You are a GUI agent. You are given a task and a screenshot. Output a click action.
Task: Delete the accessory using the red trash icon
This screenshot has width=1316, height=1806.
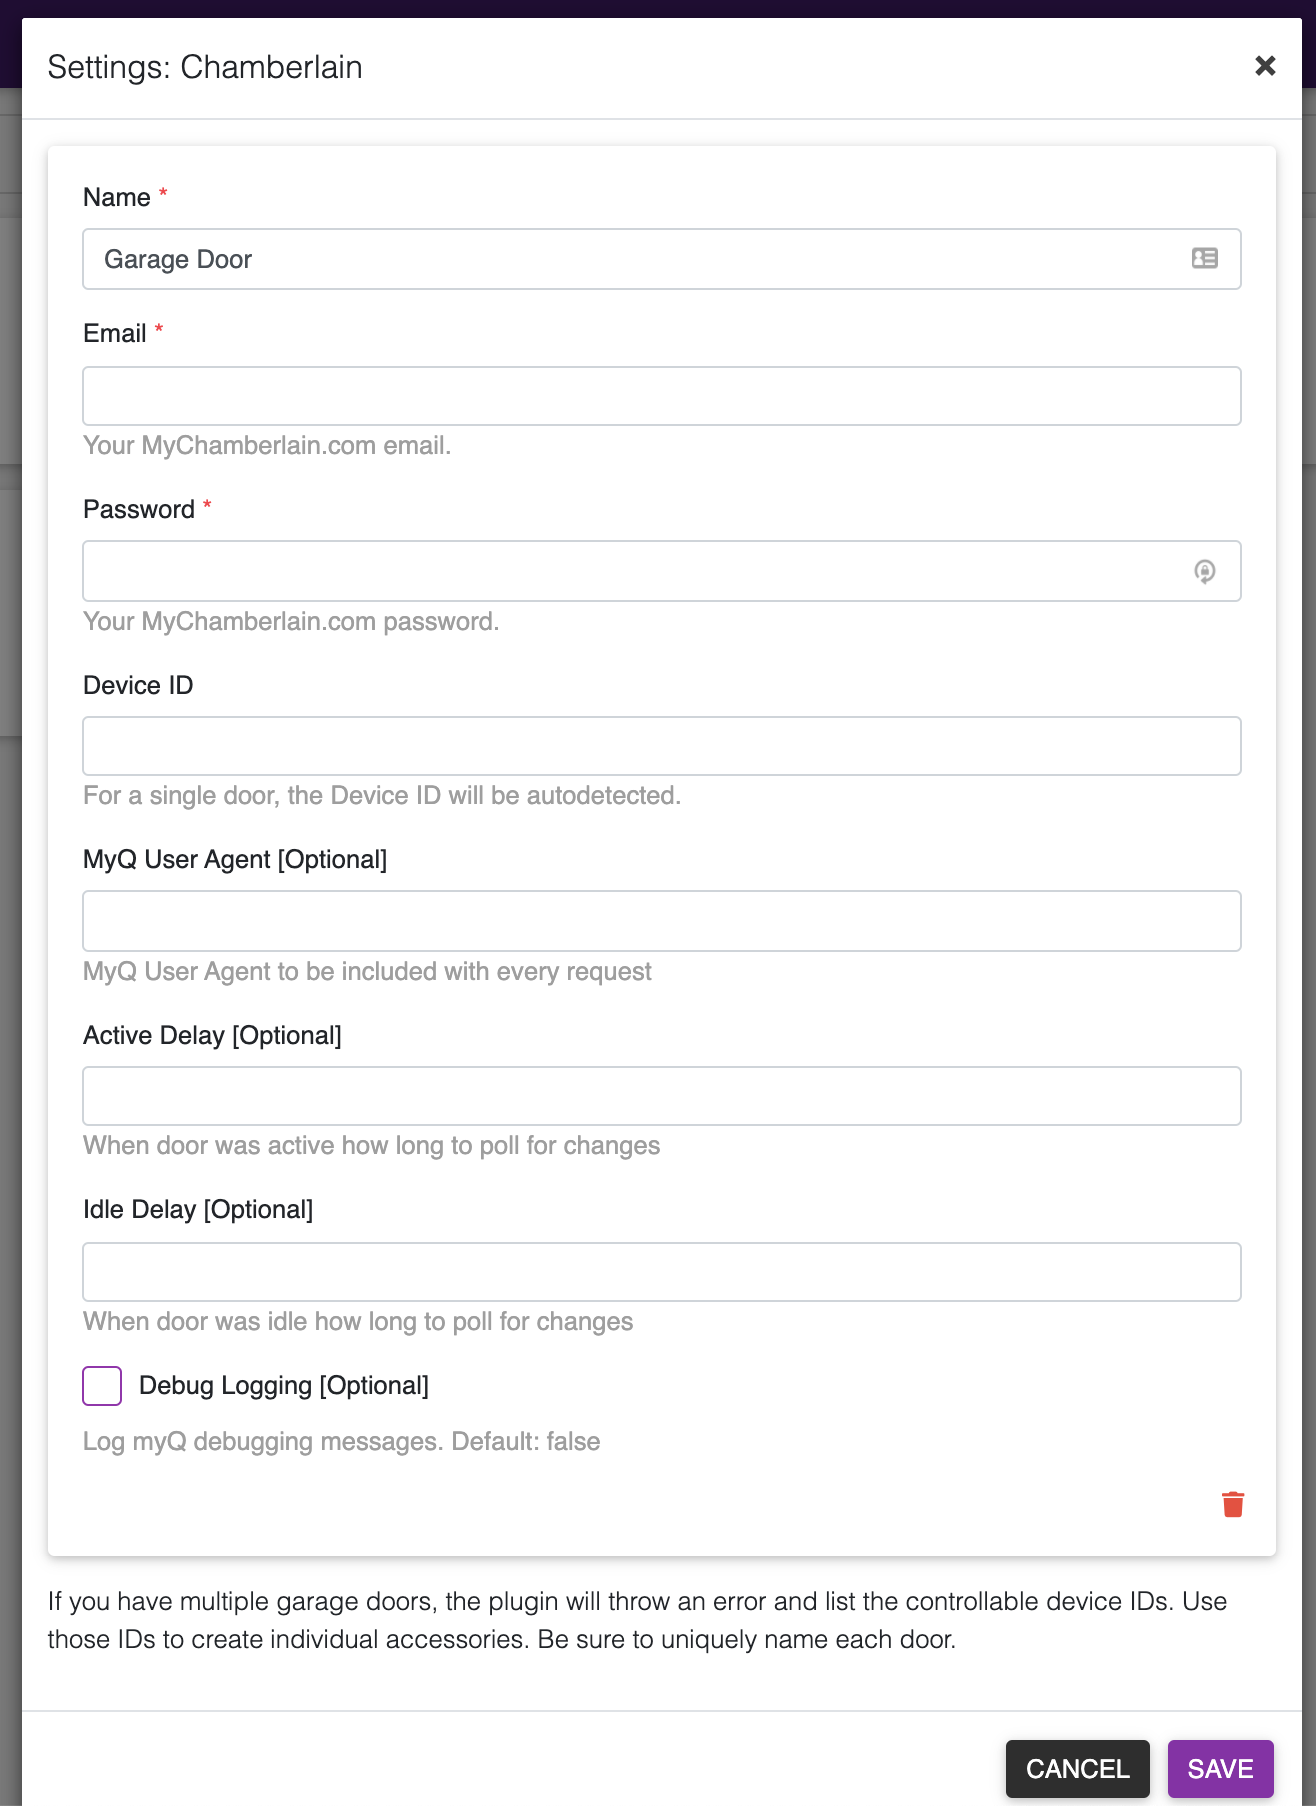(x=1233, y=1503)
